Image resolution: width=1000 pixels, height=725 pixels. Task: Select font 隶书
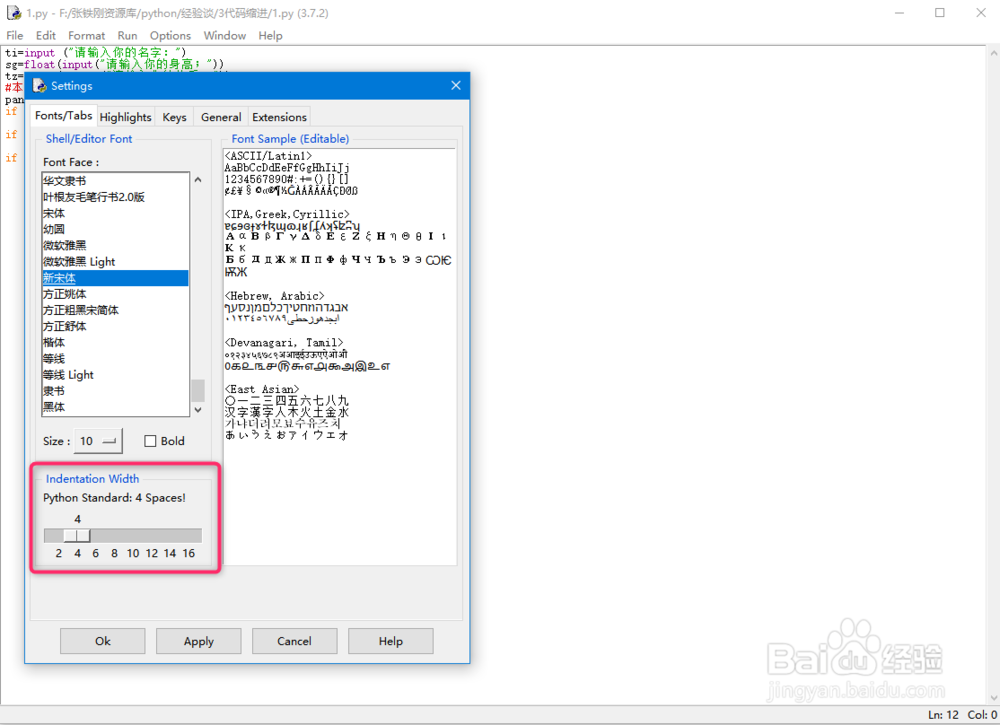point(115,391)
